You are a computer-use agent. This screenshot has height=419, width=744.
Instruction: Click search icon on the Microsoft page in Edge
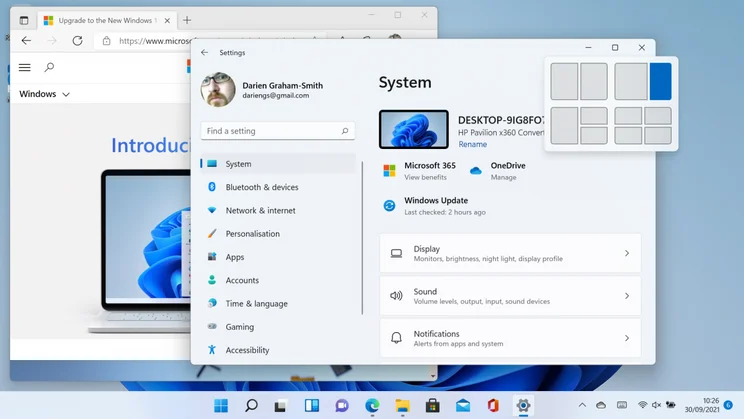click(49, 67)
